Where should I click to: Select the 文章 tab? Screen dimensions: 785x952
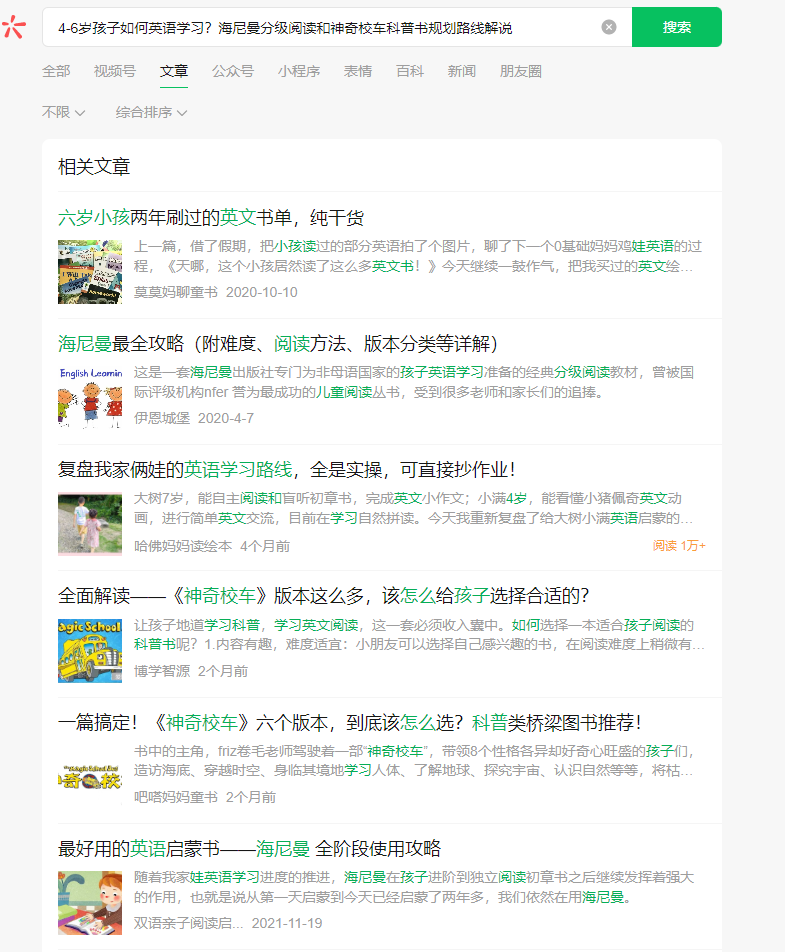click(174, 71)
